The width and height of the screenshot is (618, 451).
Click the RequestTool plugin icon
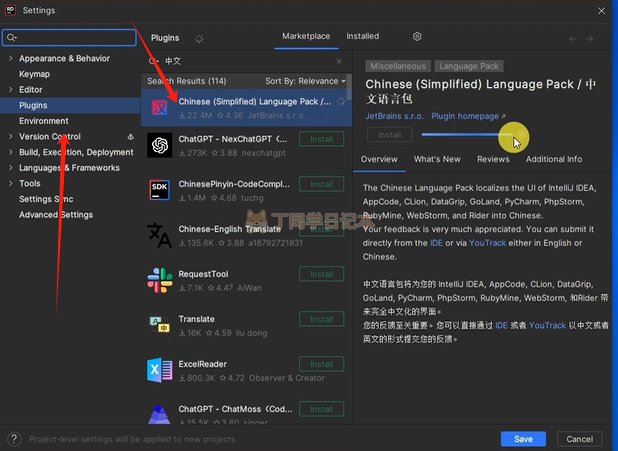159,279
